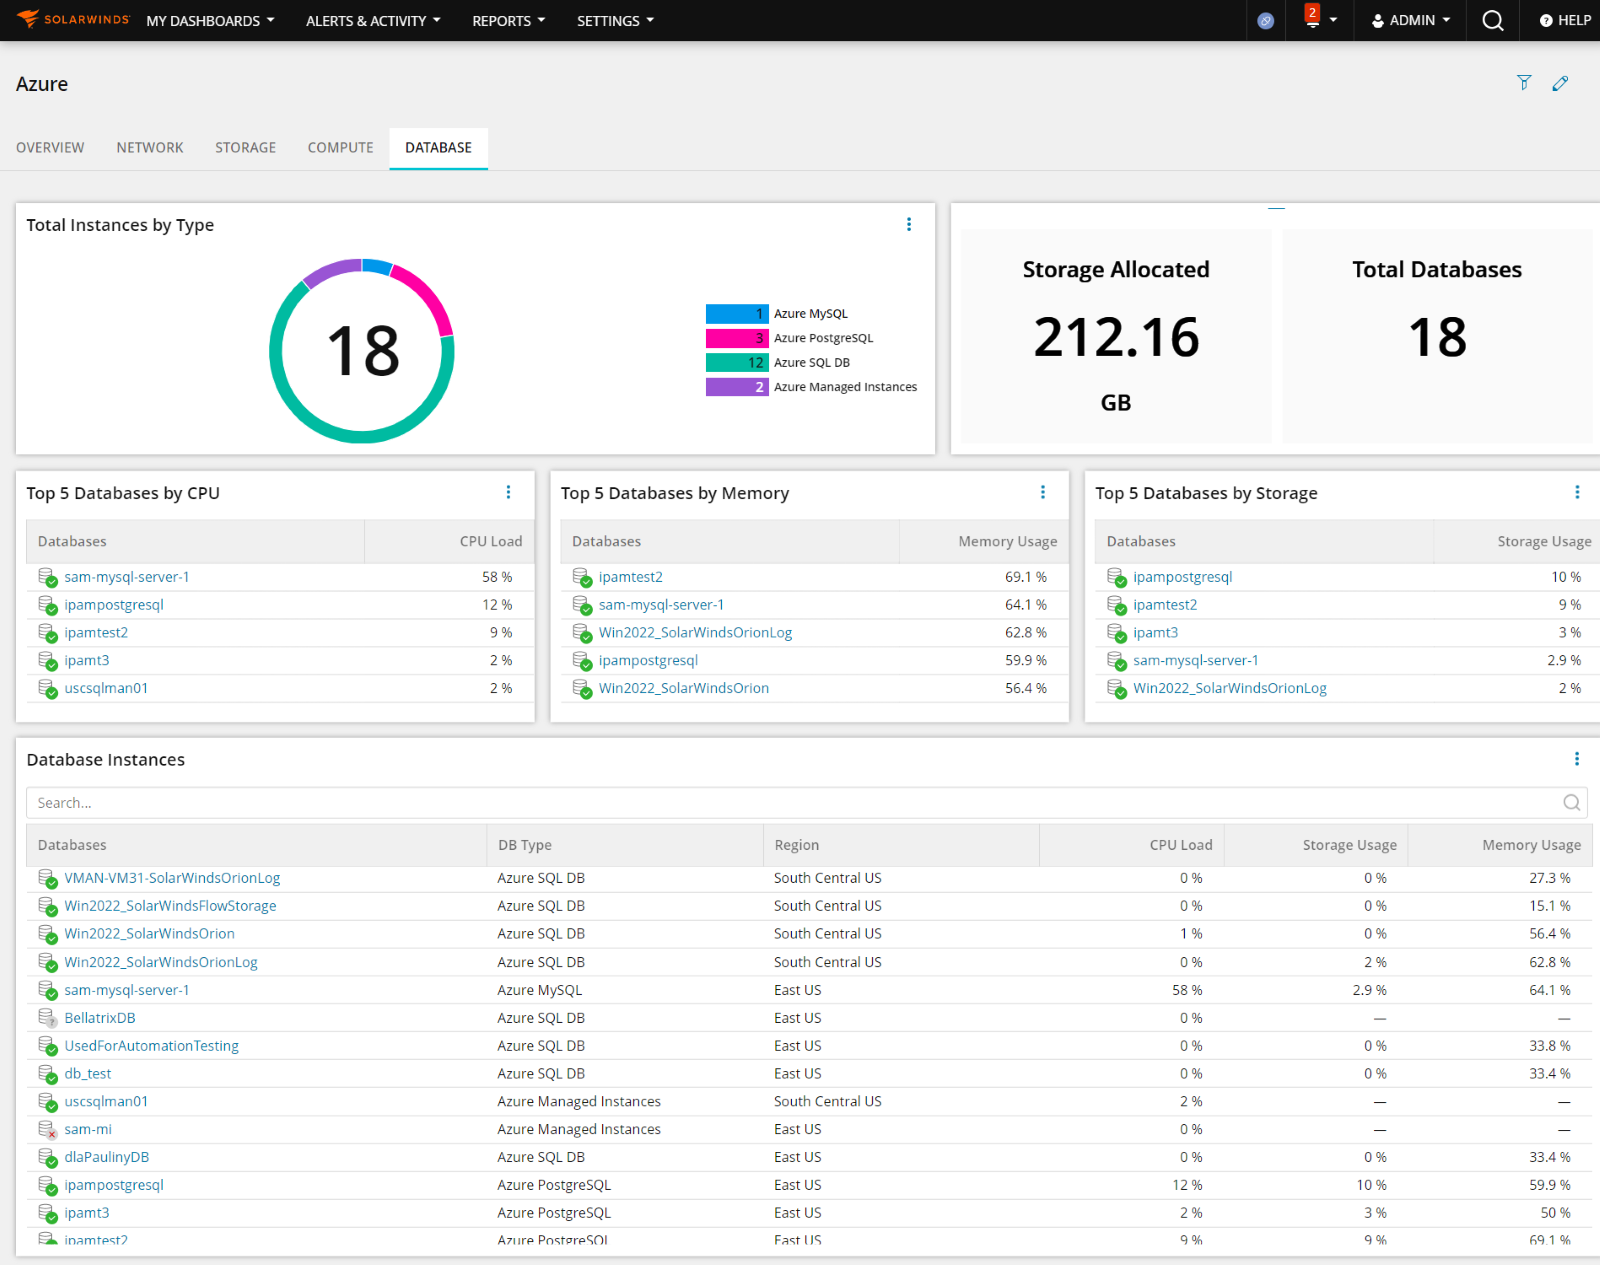Sort instances by CPU Load column header
This screenshot has width=1600, height=1265.
[x=1132, y=845]
